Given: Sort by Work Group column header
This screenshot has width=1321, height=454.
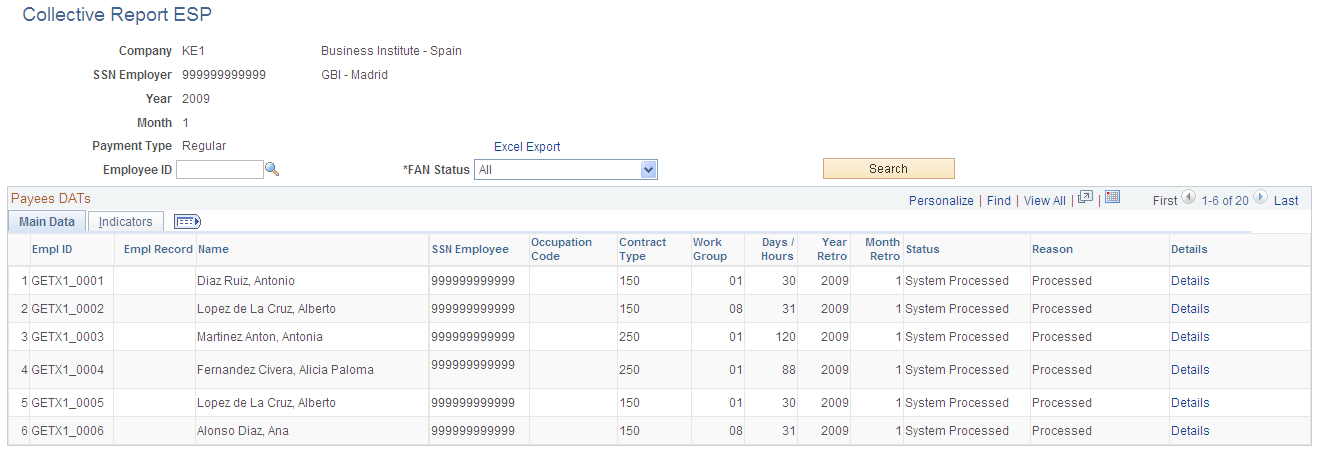Looking at the screenshot, I should [710, 249].
